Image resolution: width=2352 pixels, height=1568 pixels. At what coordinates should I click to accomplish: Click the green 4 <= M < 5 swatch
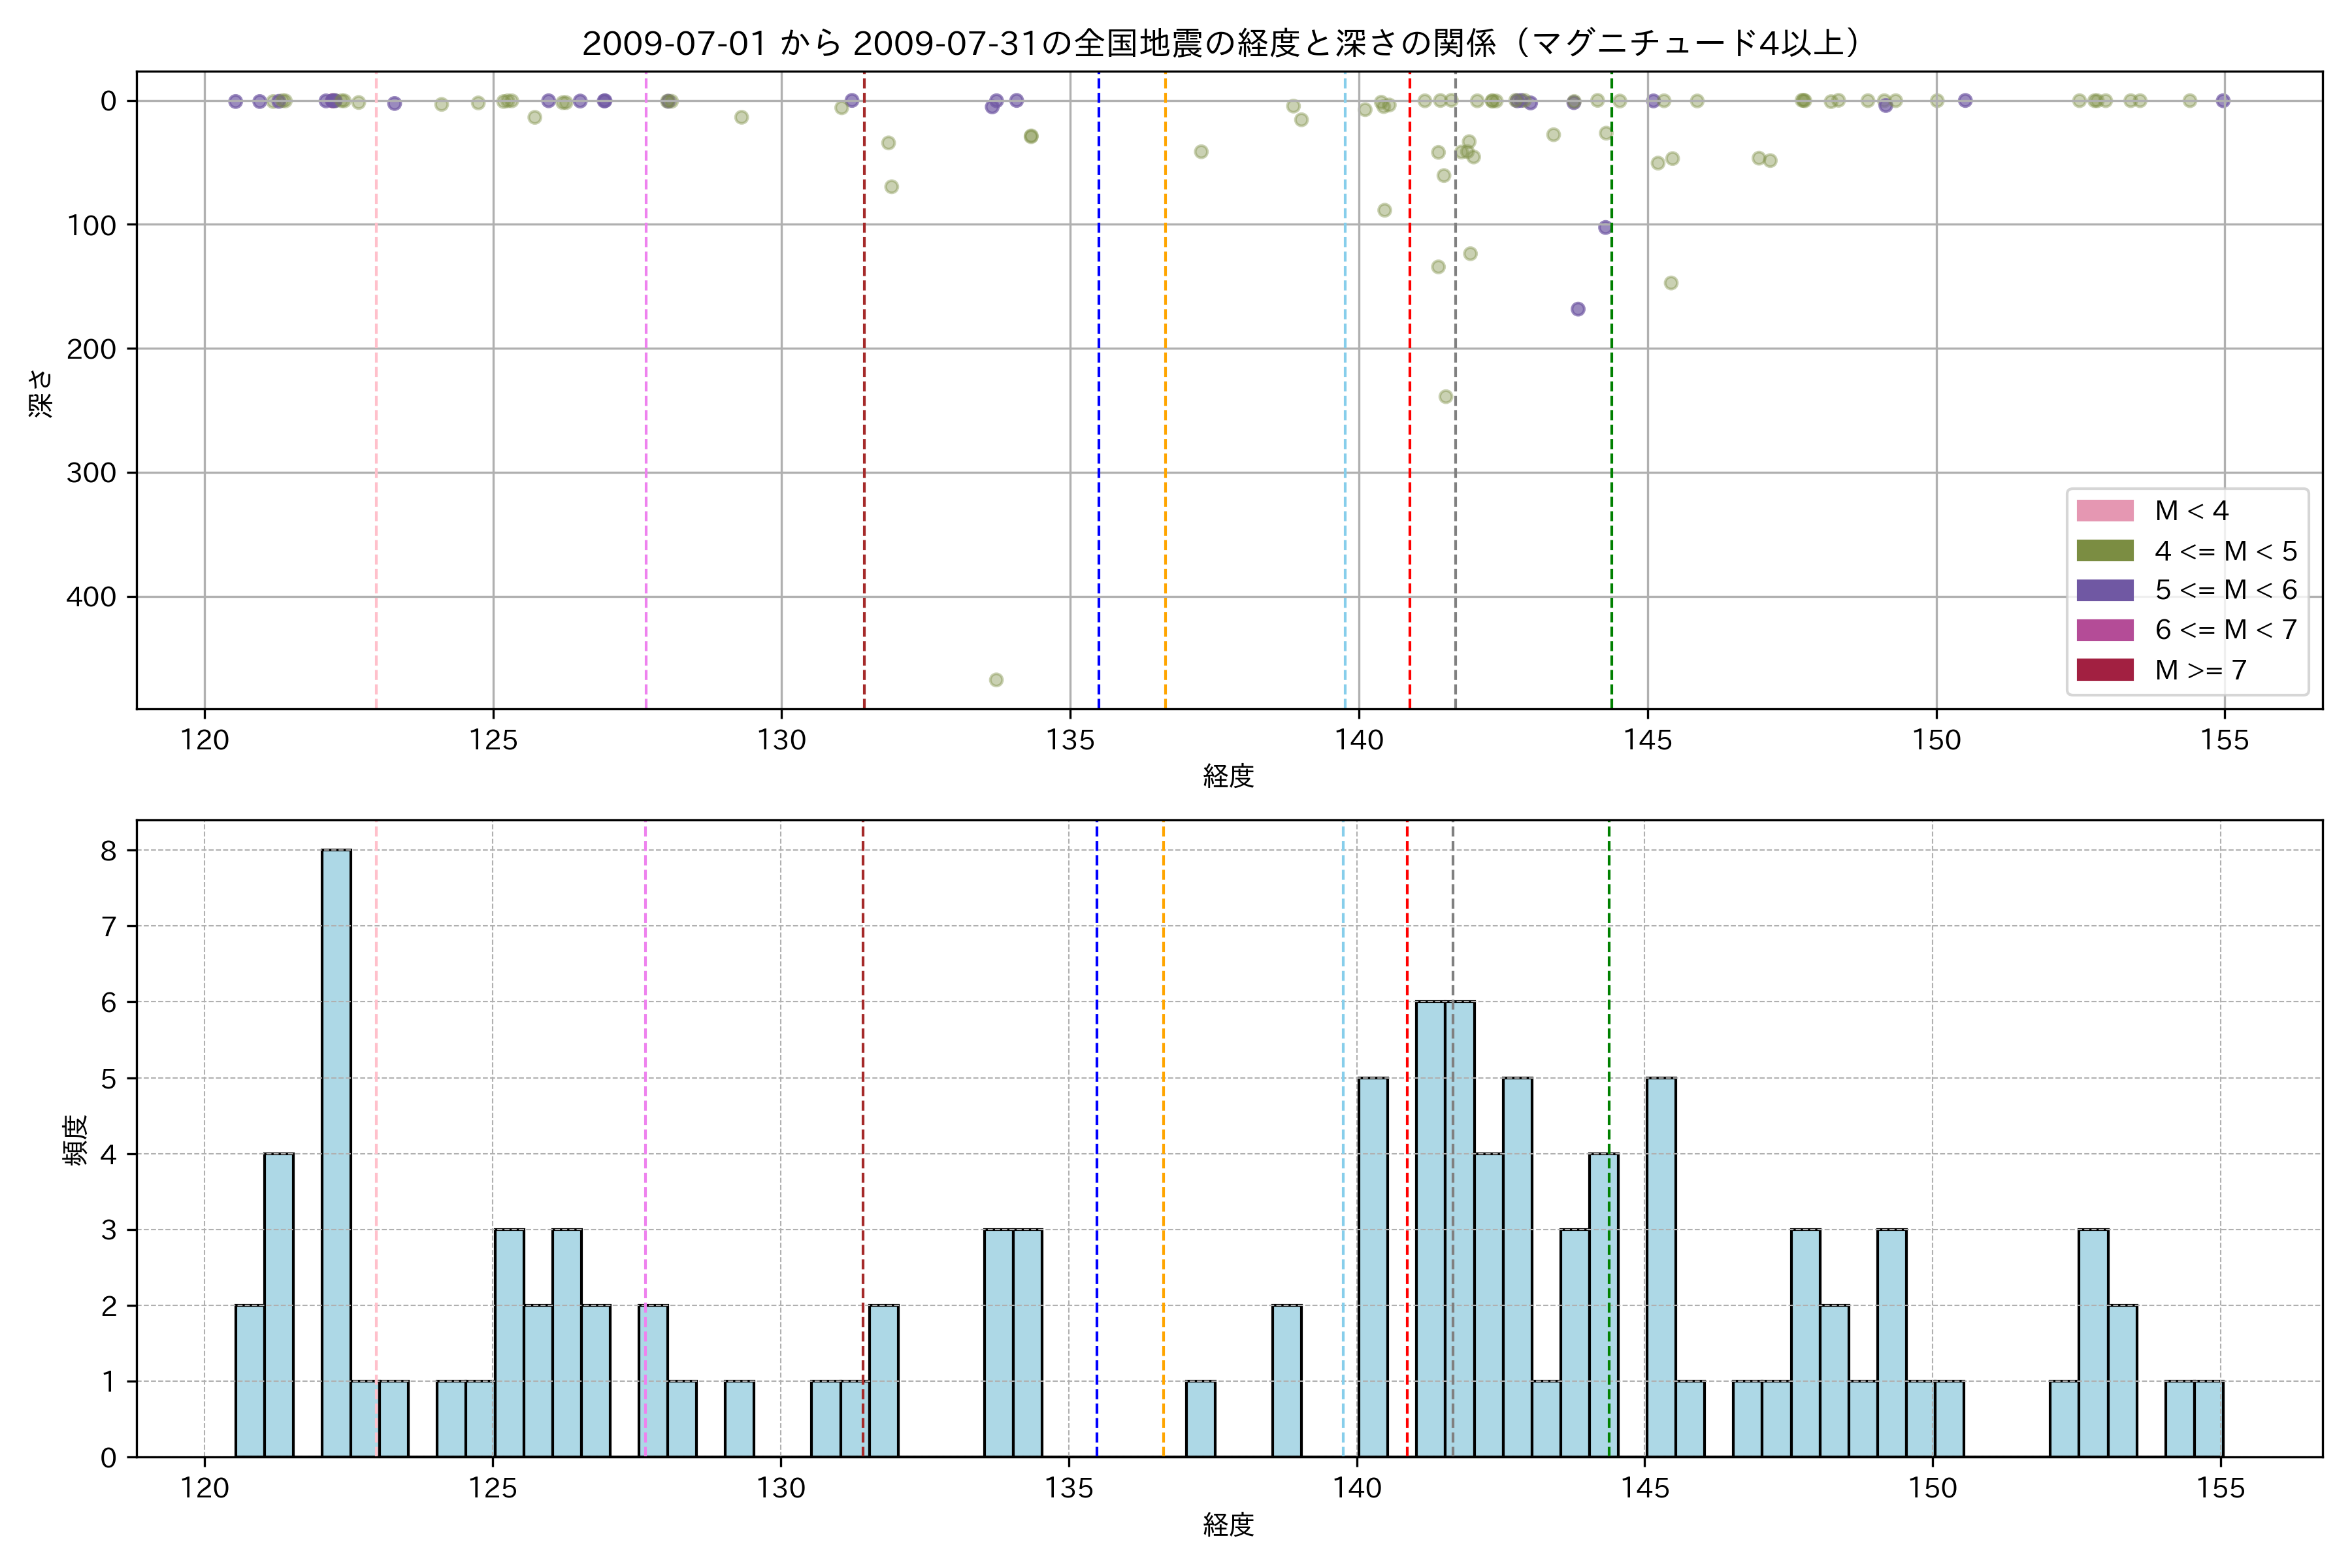pyautogui.click(x=2104, y=551)
